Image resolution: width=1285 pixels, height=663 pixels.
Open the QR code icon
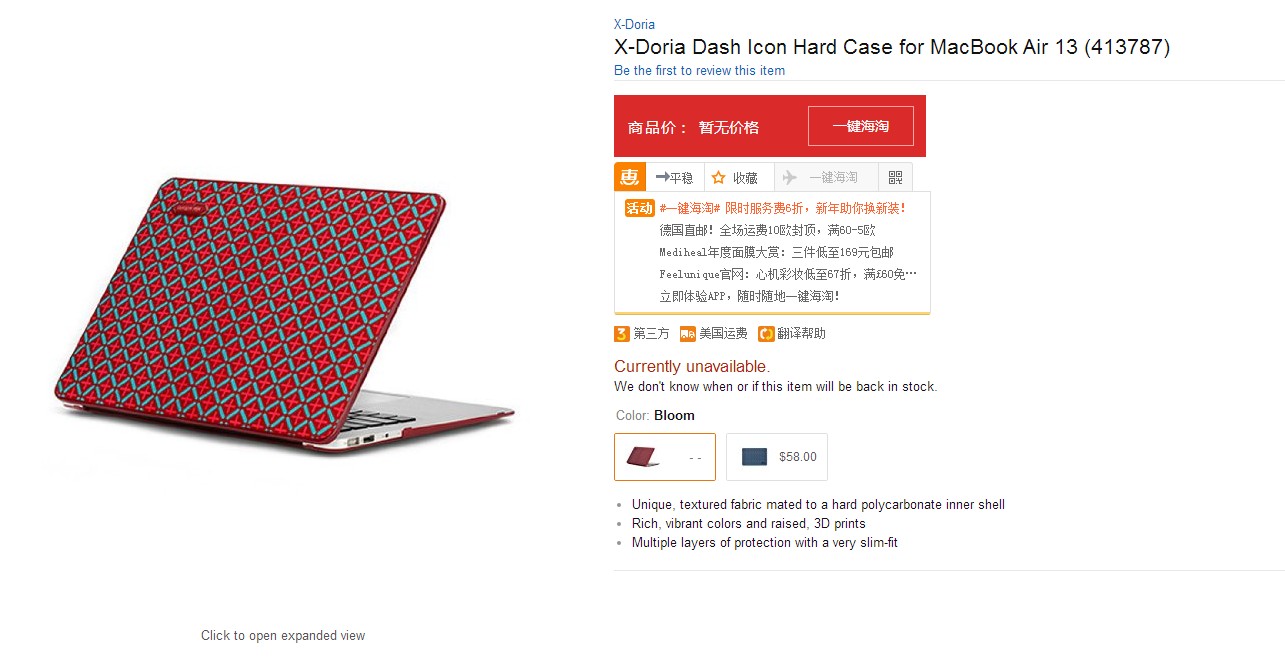pos(895,177)
